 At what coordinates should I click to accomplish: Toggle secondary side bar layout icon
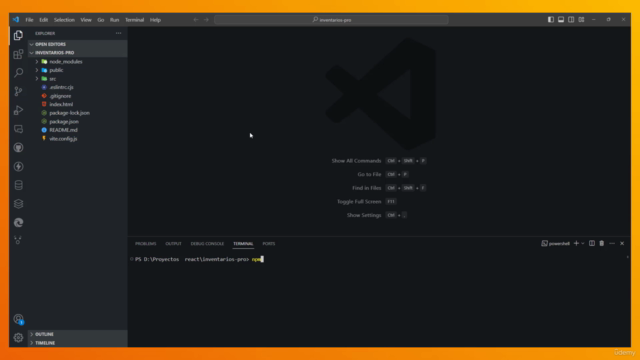coord(571,20)
